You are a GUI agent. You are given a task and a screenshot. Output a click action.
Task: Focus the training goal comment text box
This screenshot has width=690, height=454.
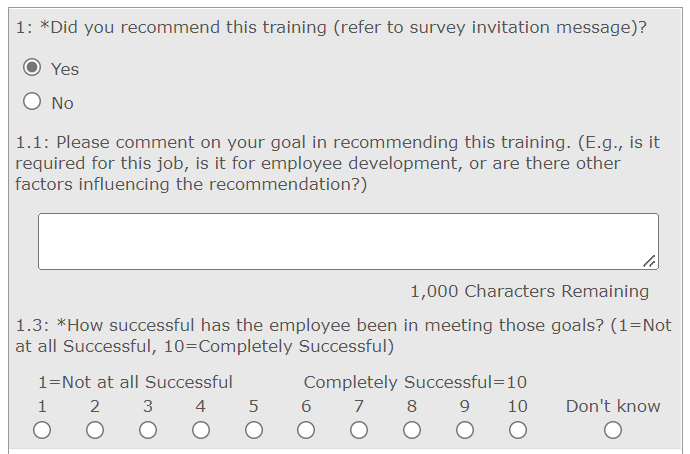[x=347, y=241]
